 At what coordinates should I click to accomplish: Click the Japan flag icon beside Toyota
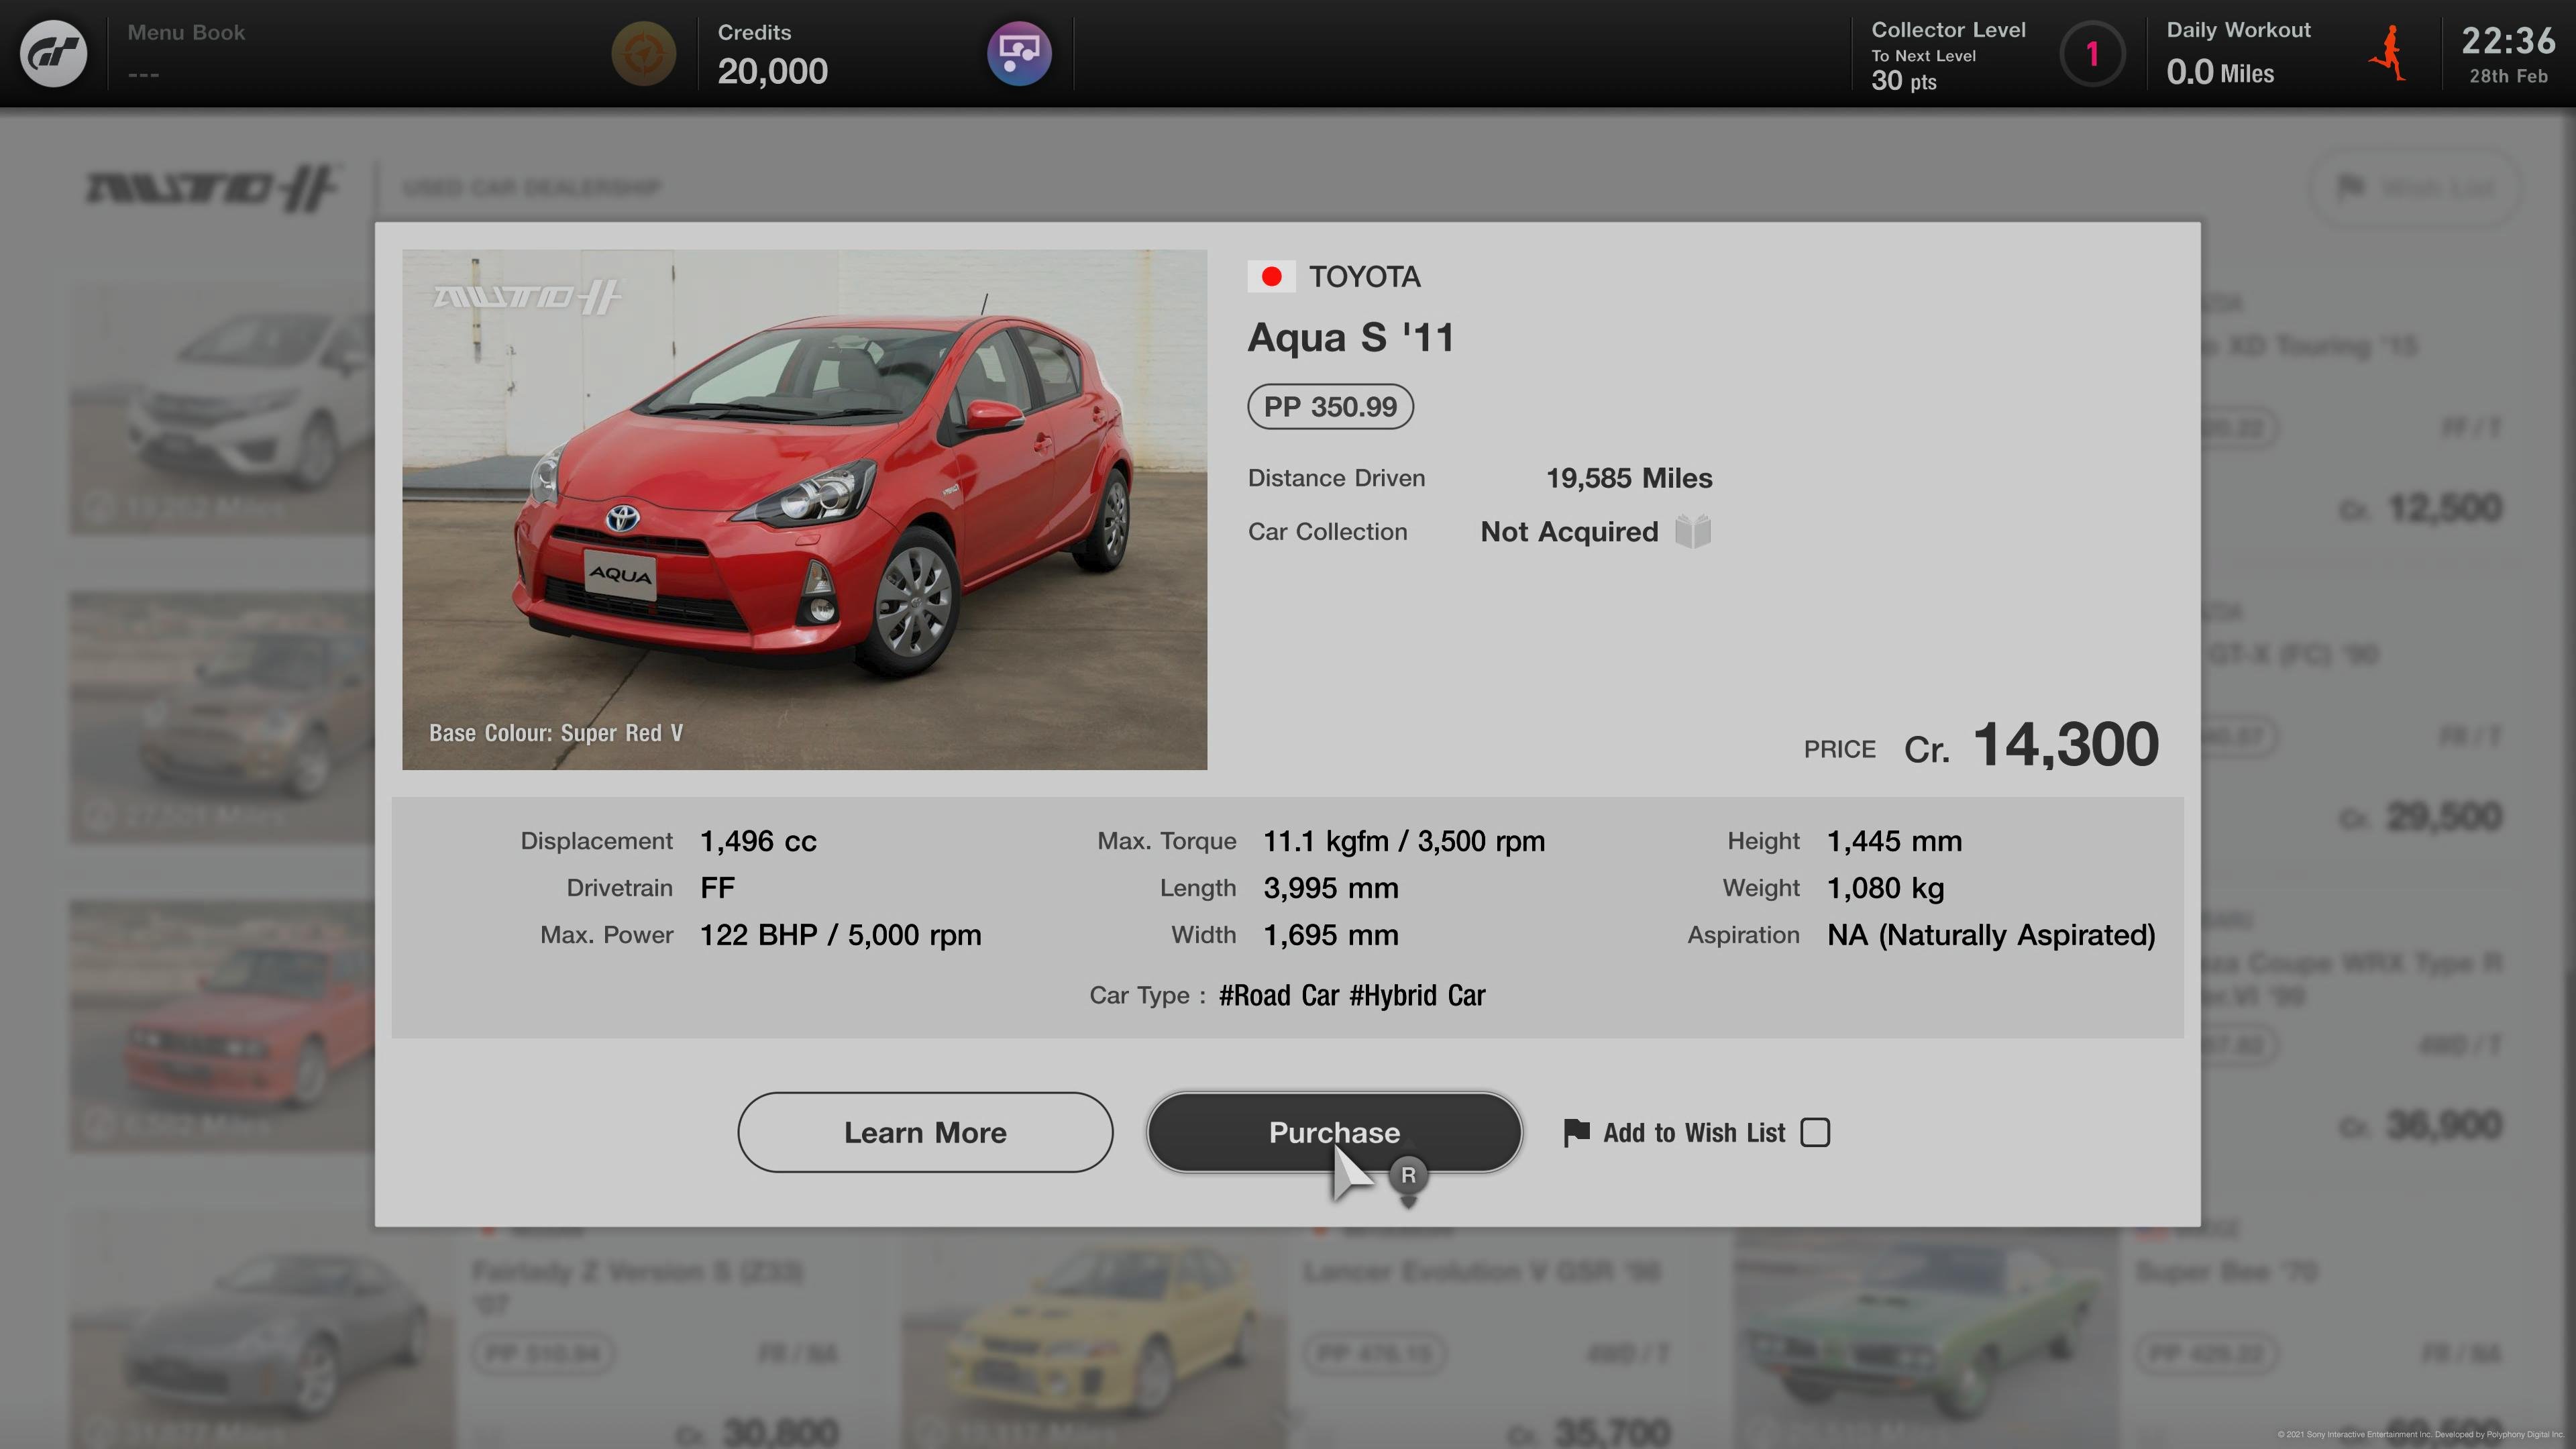click(x=1271, y=276)
